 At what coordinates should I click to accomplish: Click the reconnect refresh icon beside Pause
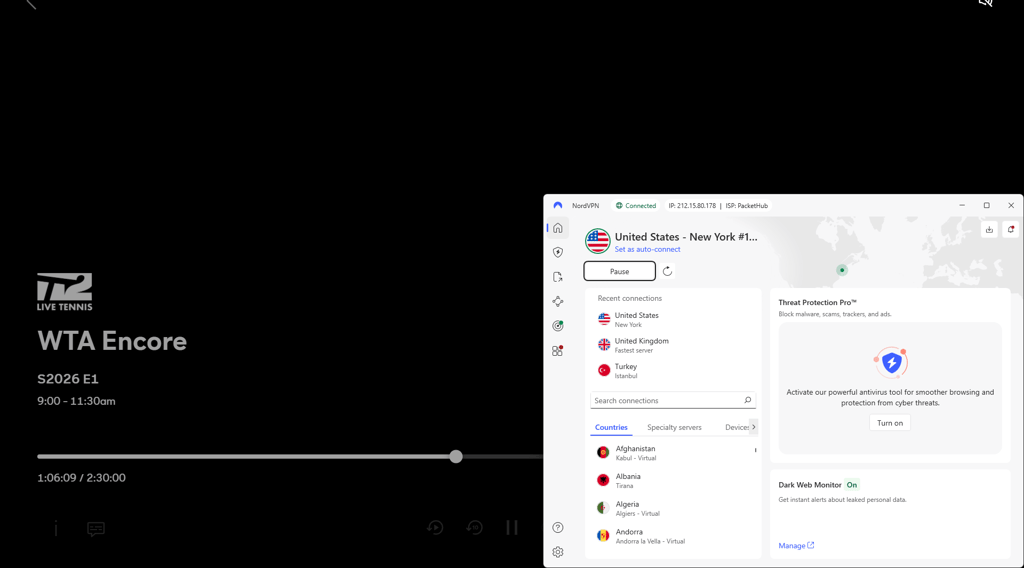click(667, 271)
